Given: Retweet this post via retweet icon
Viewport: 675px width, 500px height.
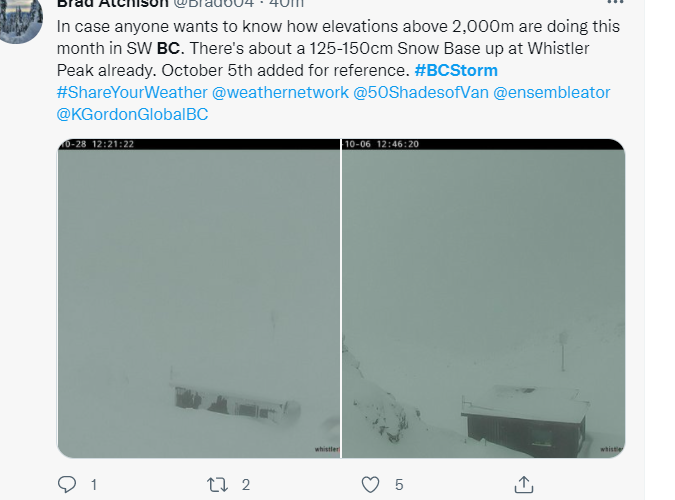Looking at the screenshot, I should 217,485.
